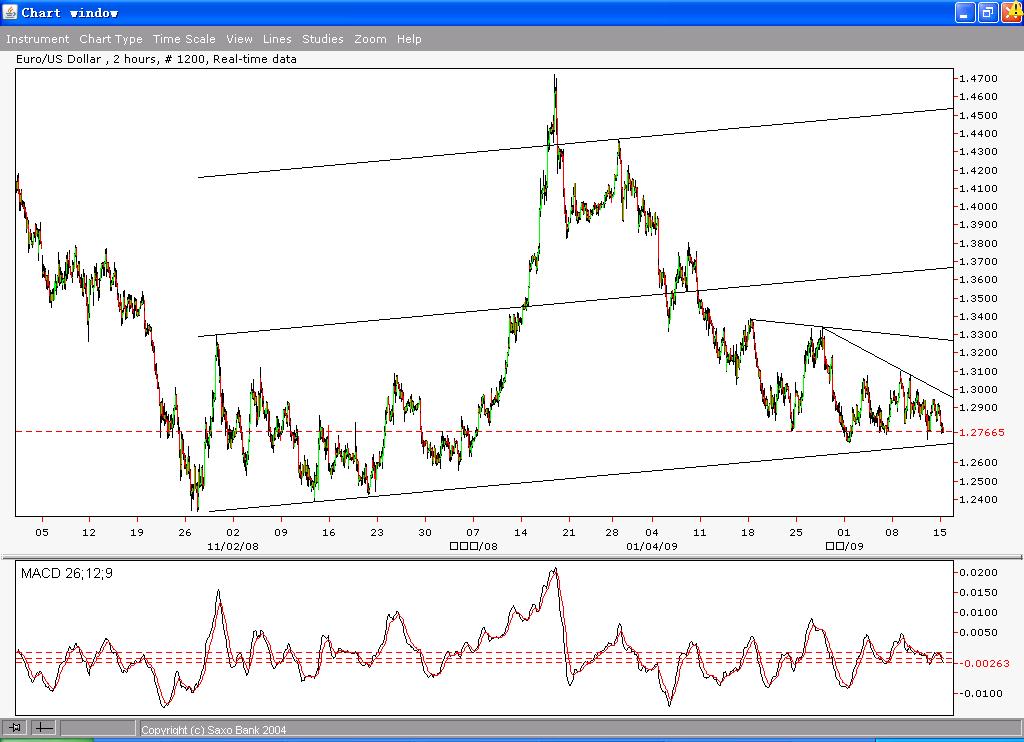Viewport: 1024px width, 742px height.
Task: Open the Lines menu
Action: point(277,39)
